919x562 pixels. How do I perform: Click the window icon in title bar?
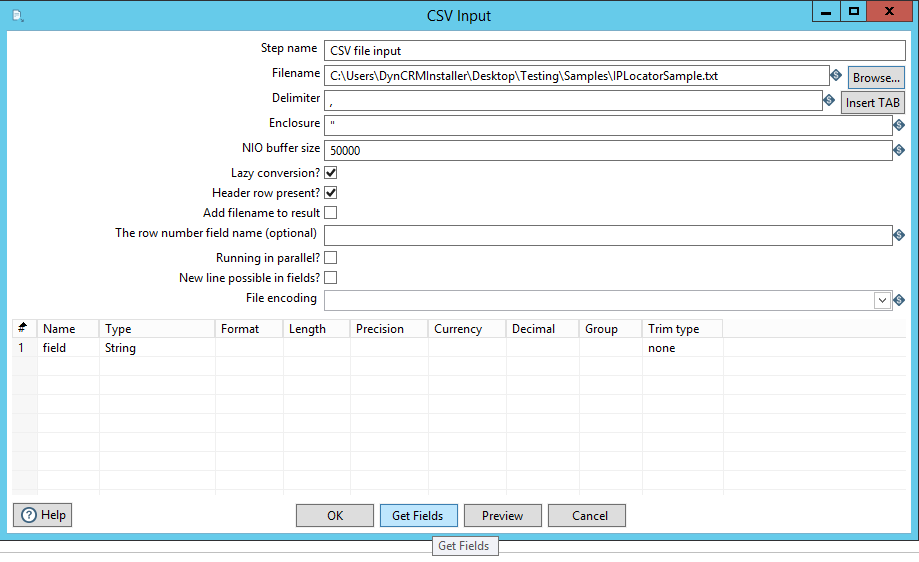click(x=17, y=16)
